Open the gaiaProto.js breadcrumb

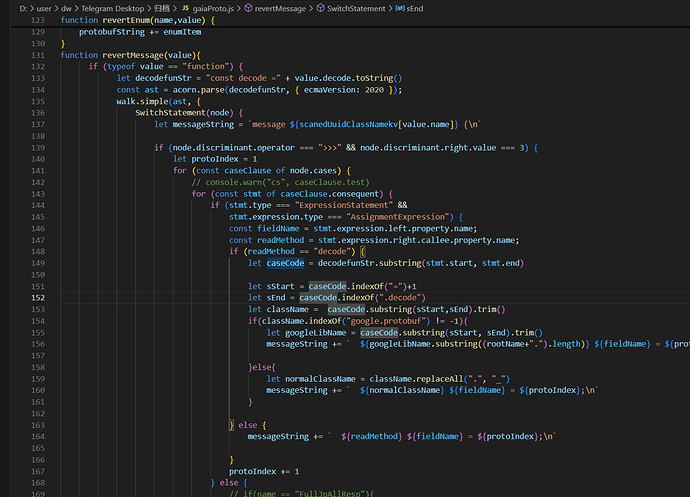pos(213,8)
